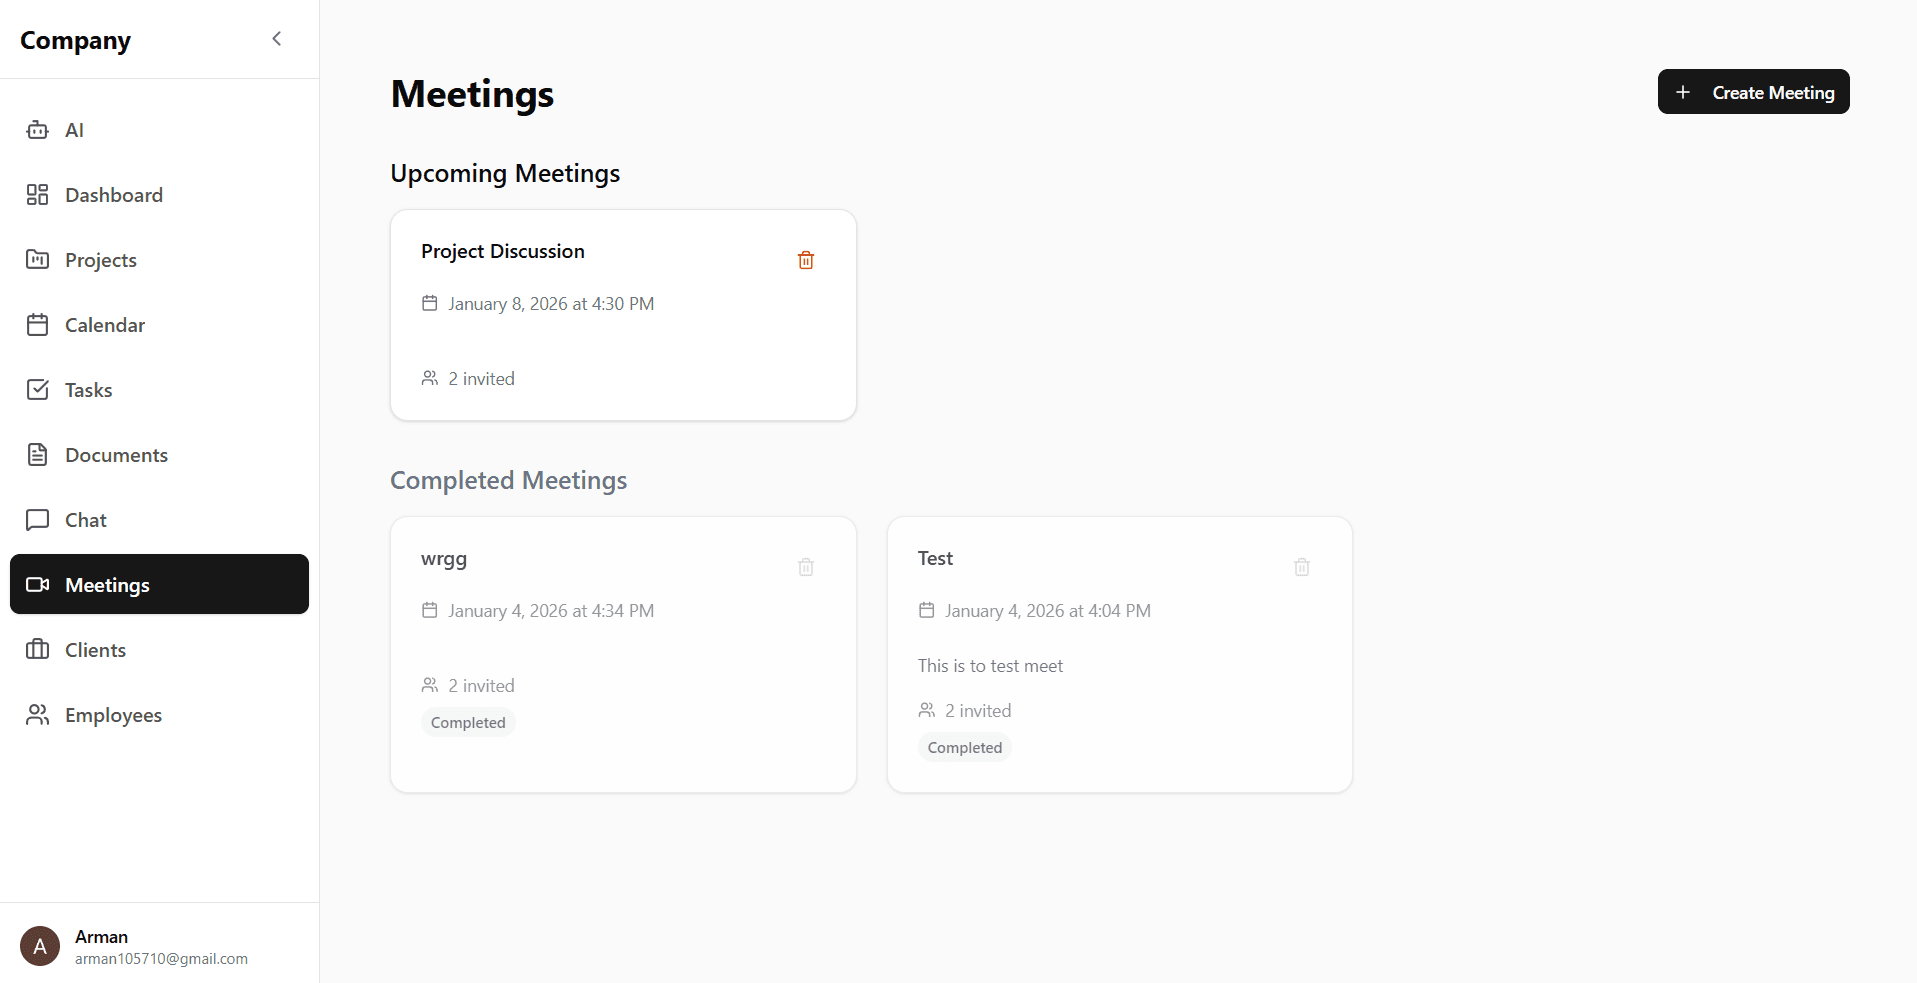Click the trash icon on the wrgg meeting
The image size is (1917, 983).
pos(805,567)
